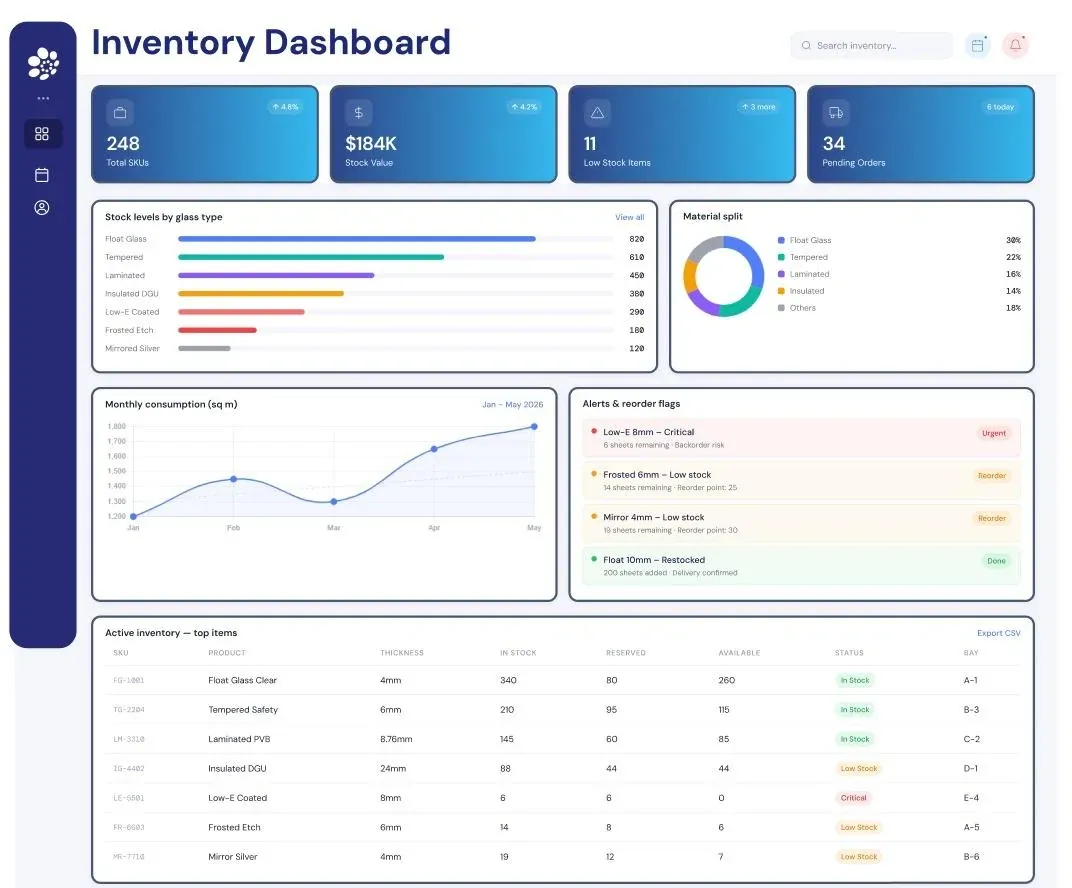Sort by the STATUS column header
This screenshot has height=888, width=1072.
[x=849, y=653]
